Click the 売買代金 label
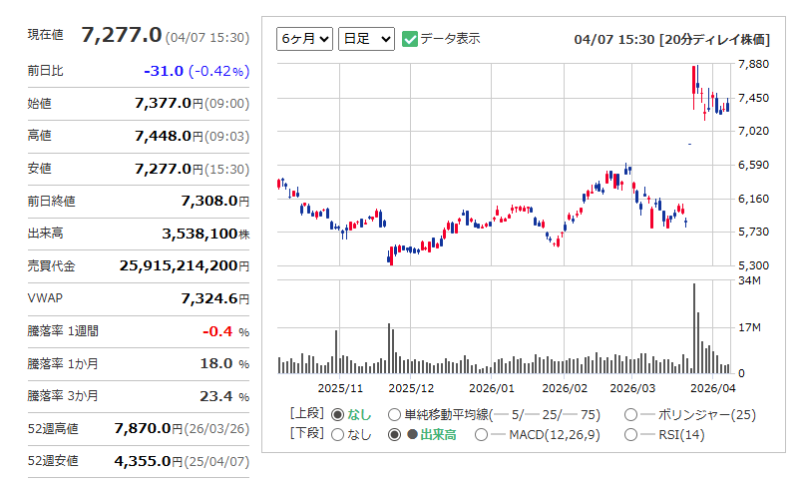The width and height of the screenshot is (800, 483). (x=51, y=266)
